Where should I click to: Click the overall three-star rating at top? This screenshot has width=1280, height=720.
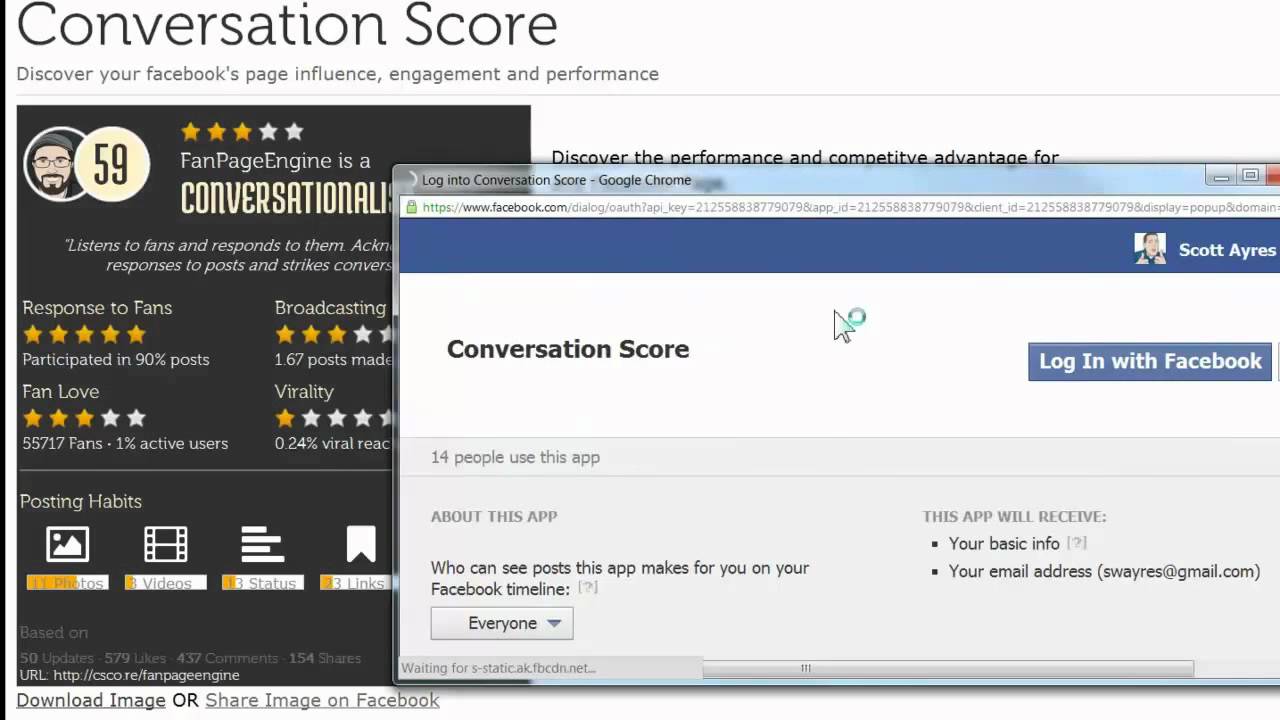tap(242, 132)
